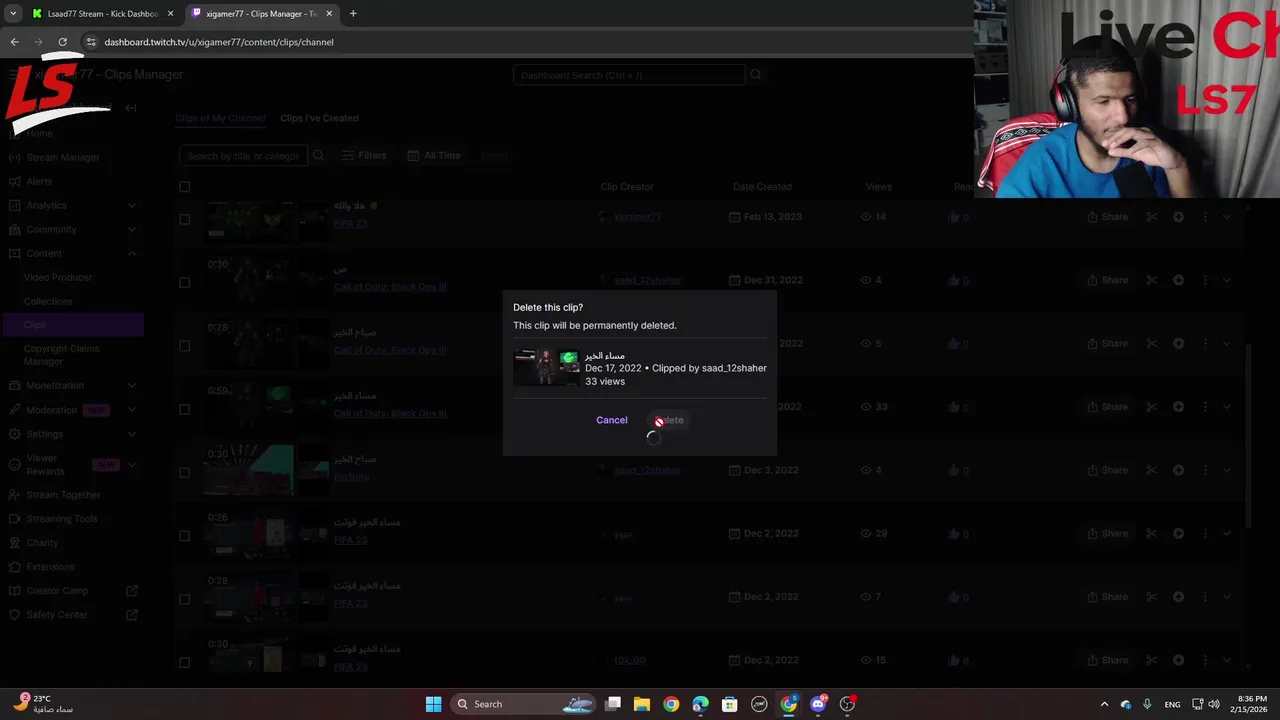The width and height of the screenshot is (1280, 720).
Task: Switch to Clips I've Created tab
Action: (319, 118)
